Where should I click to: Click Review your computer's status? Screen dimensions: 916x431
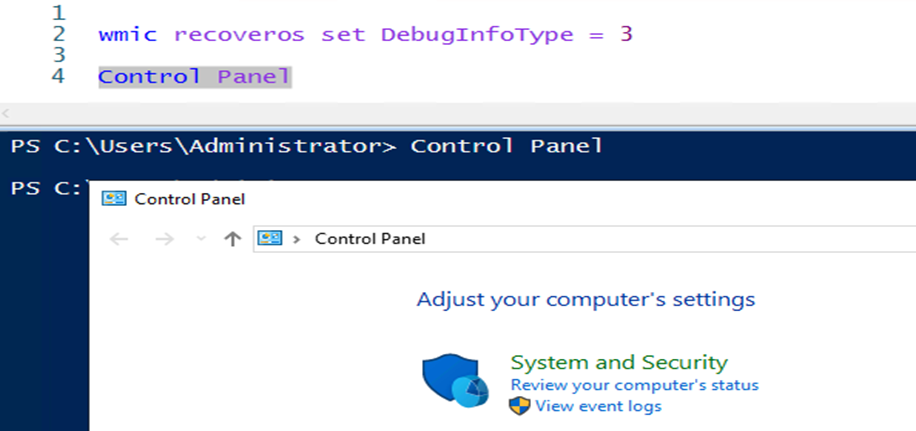[x=634, y=385]
